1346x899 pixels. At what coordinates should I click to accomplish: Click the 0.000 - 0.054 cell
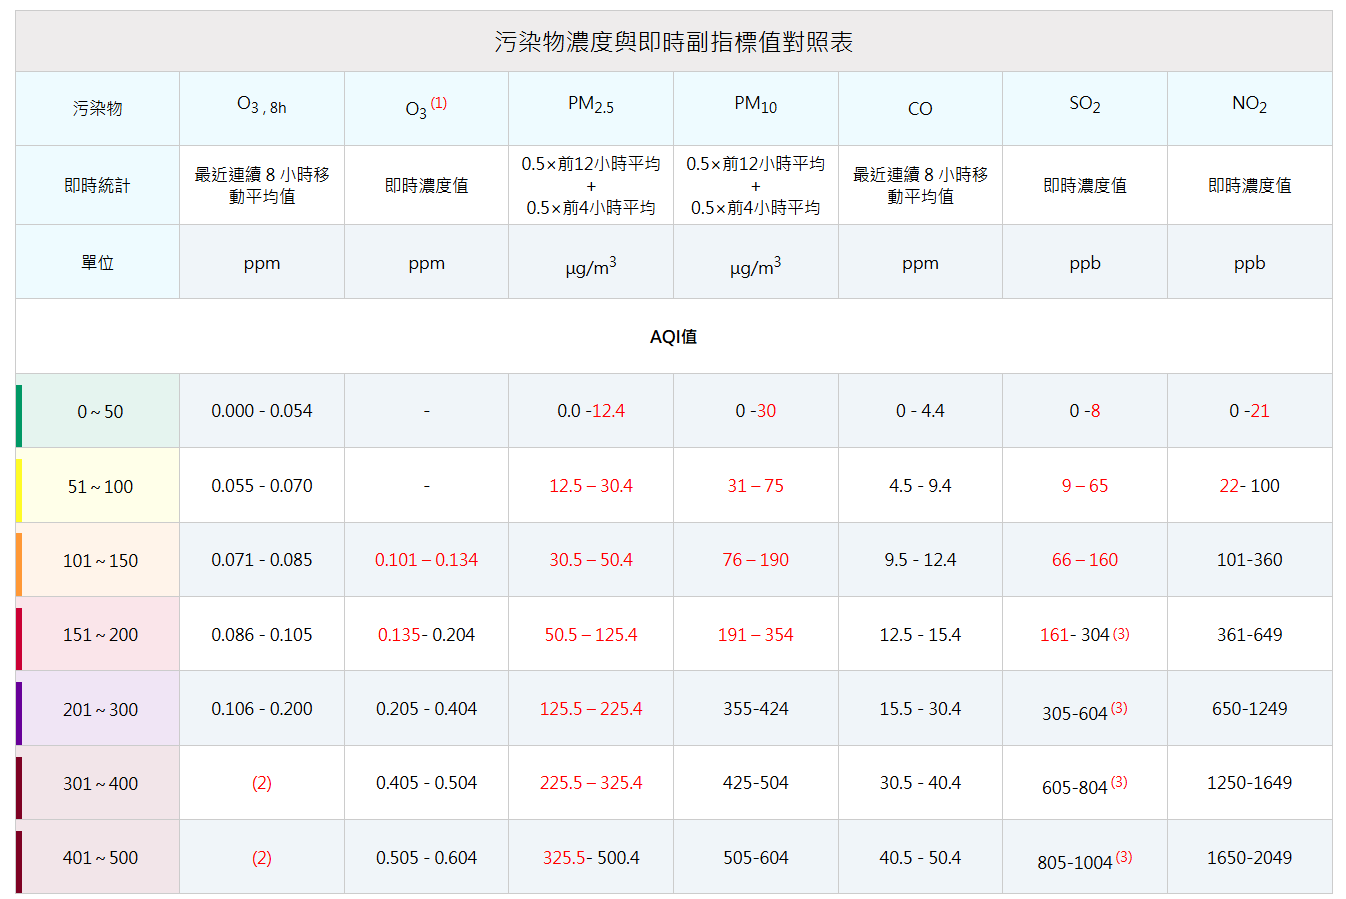point(262,410)
